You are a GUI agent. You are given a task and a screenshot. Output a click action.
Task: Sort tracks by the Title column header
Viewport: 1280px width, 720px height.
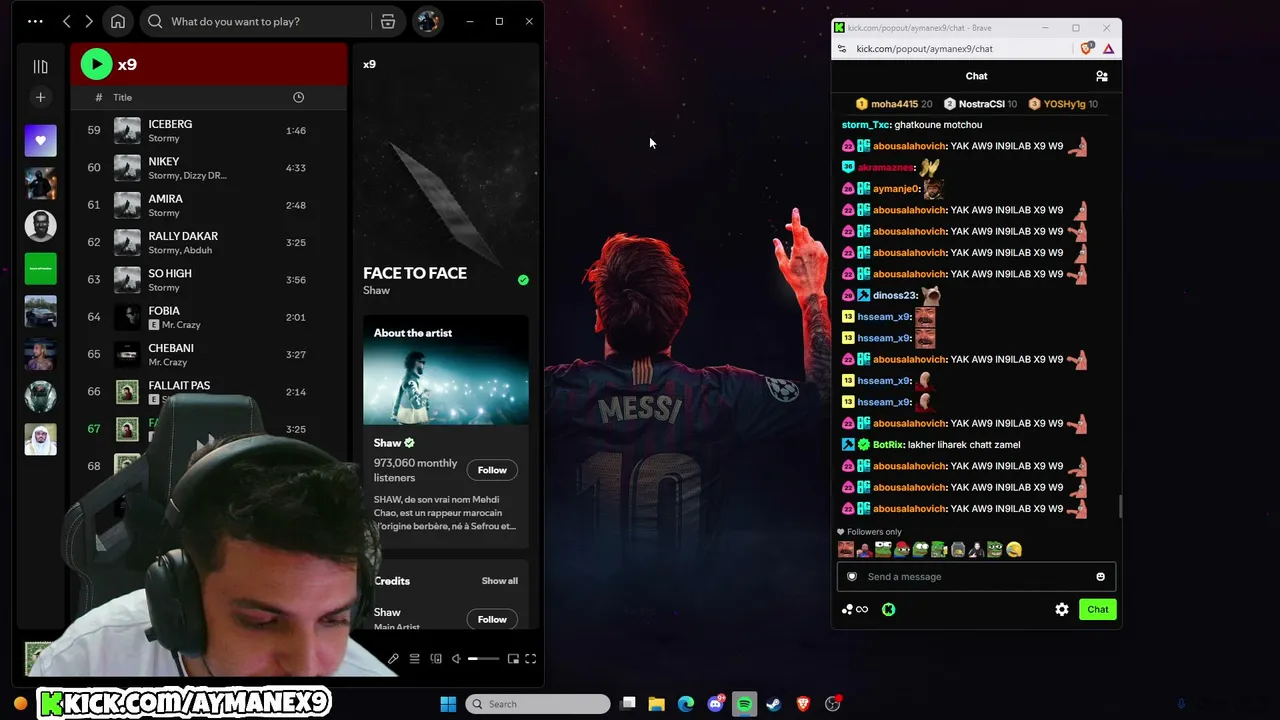coord(123,97)
